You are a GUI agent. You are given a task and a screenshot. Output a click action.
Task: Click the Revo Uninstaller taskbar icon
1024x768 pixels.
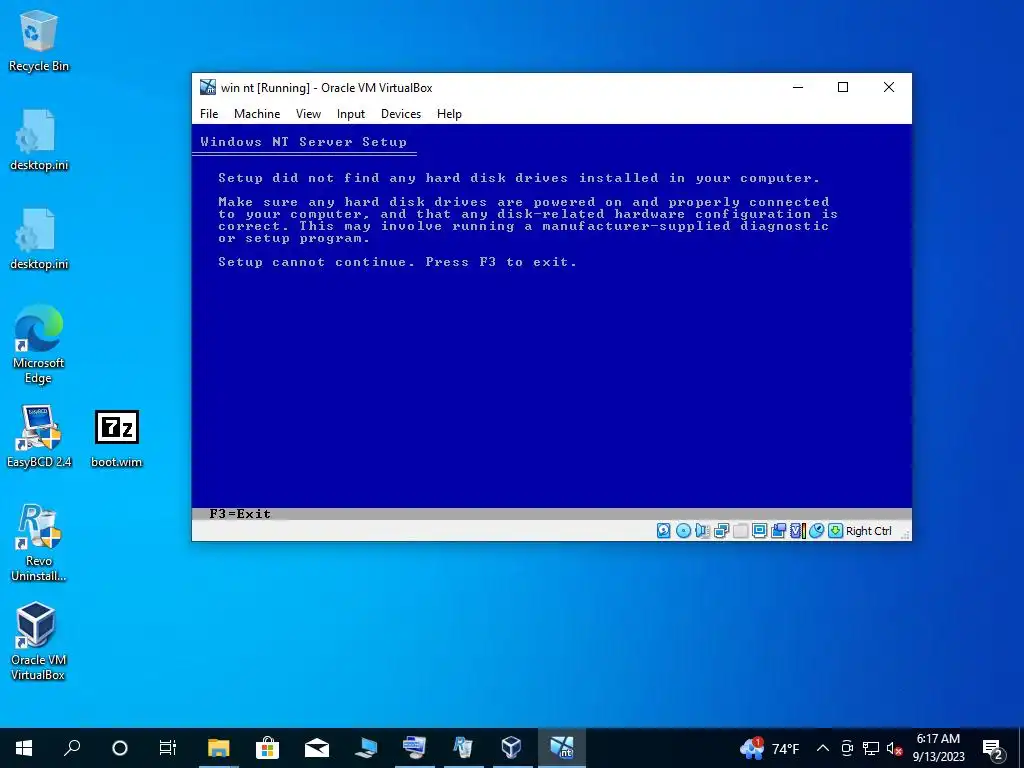pyautogui.click(x=463, y=748)
